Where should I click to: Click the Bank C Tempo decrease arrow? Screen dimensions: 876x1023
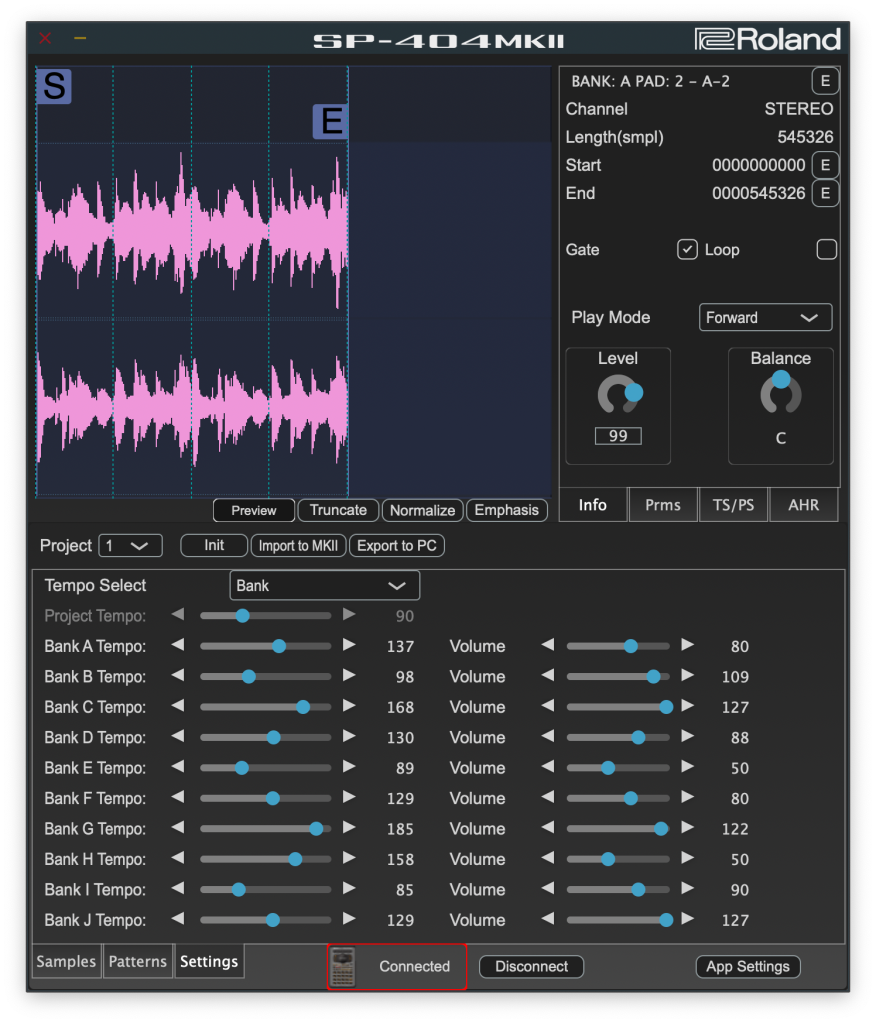tap(178, 707)
